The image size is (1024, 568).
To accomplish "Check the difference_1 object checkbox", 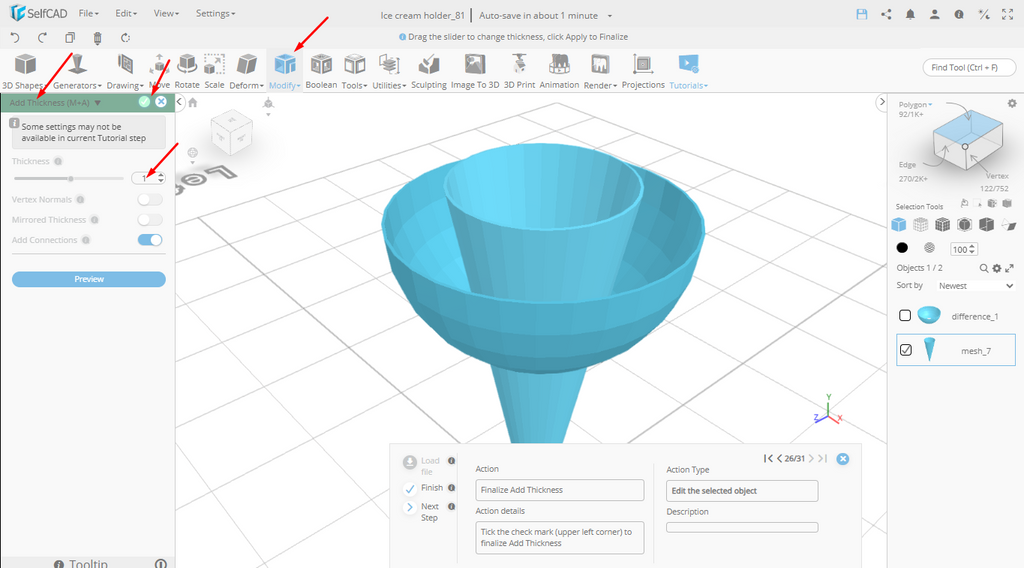I will coord(904,315).
